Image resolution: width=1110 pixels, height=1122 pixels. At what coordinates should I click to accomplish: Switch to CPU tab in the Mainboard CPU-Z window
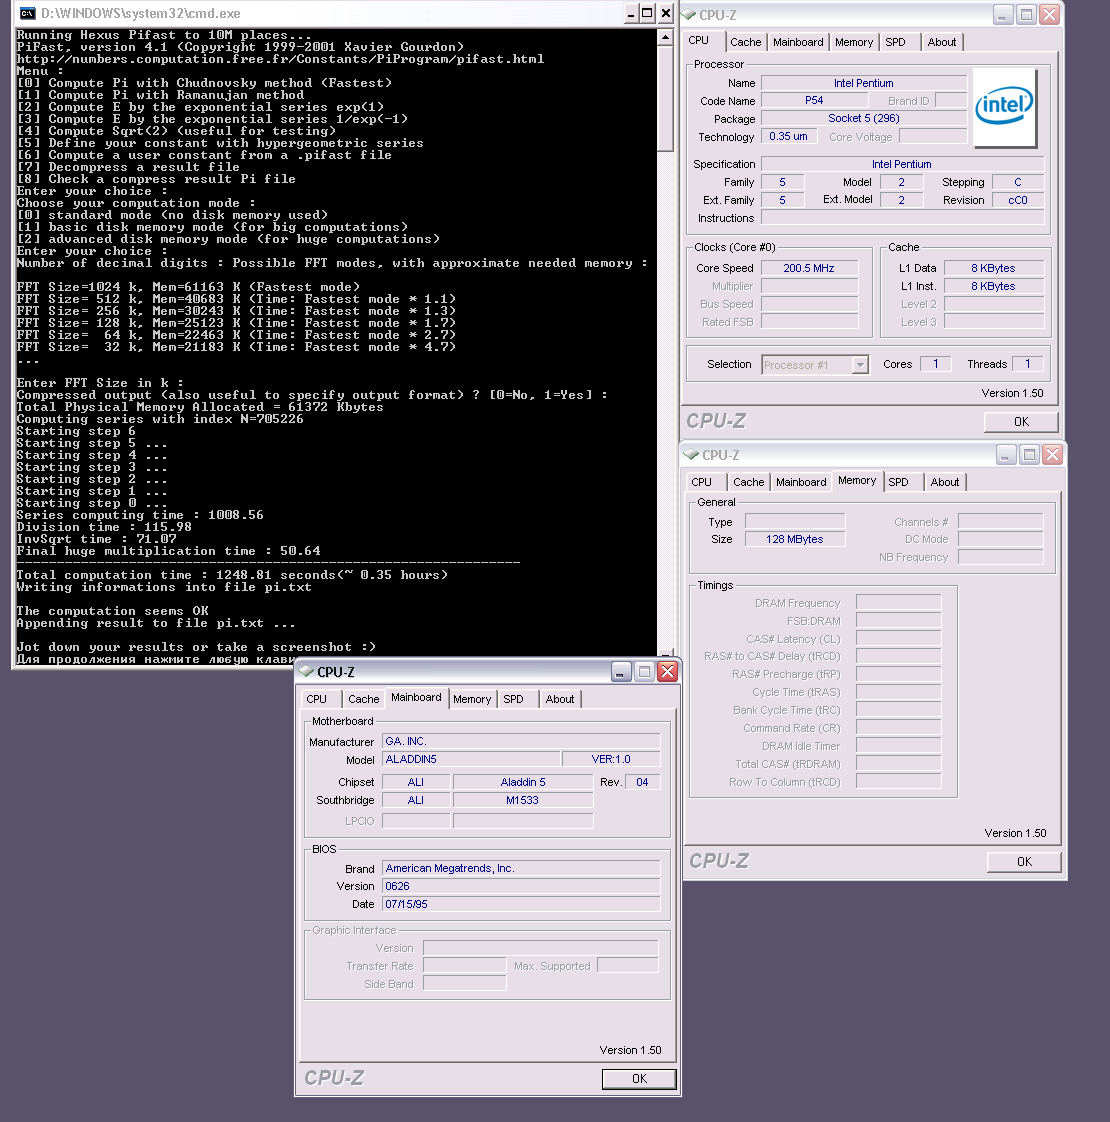[x=316, y=699]
